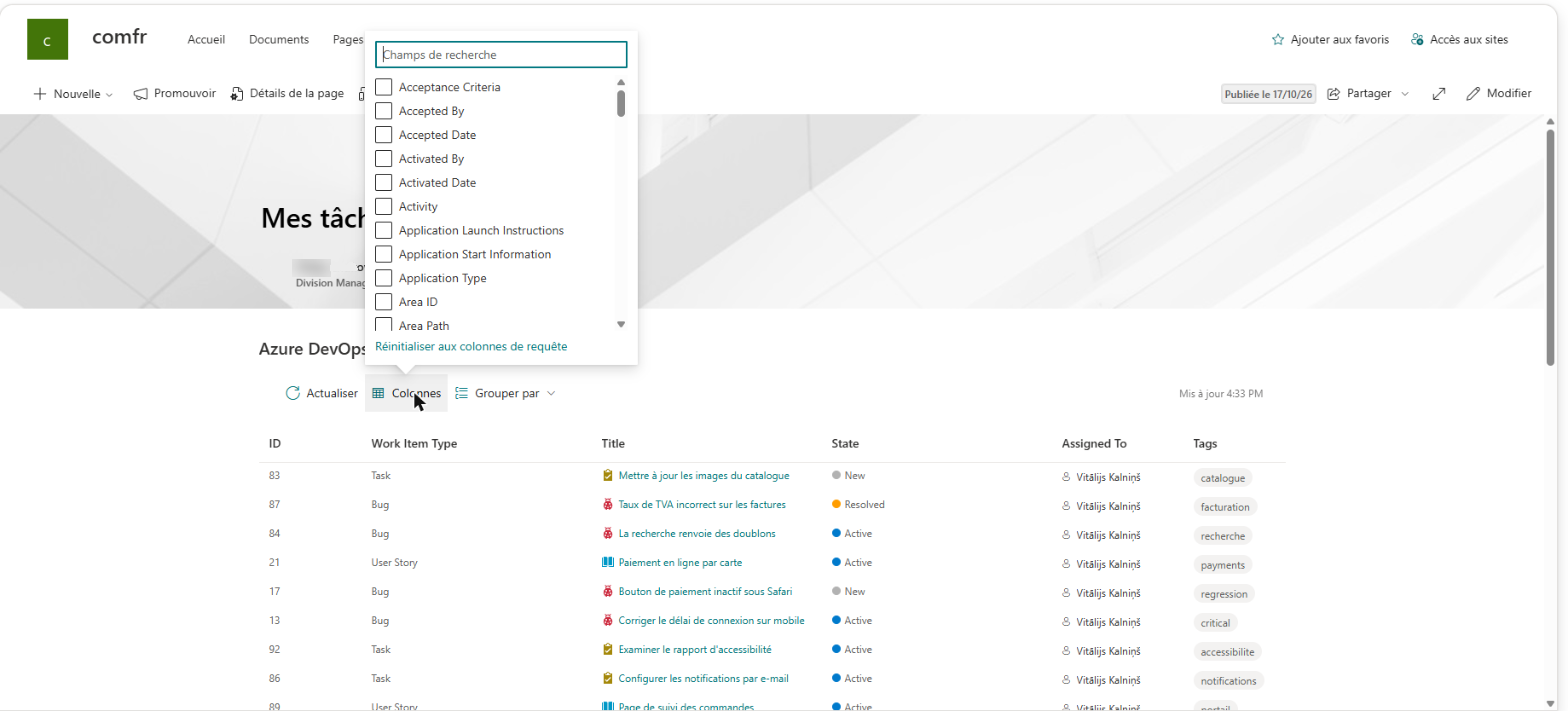Click the task icon beside "Mettre à jour les images du catalogue"

607,476
